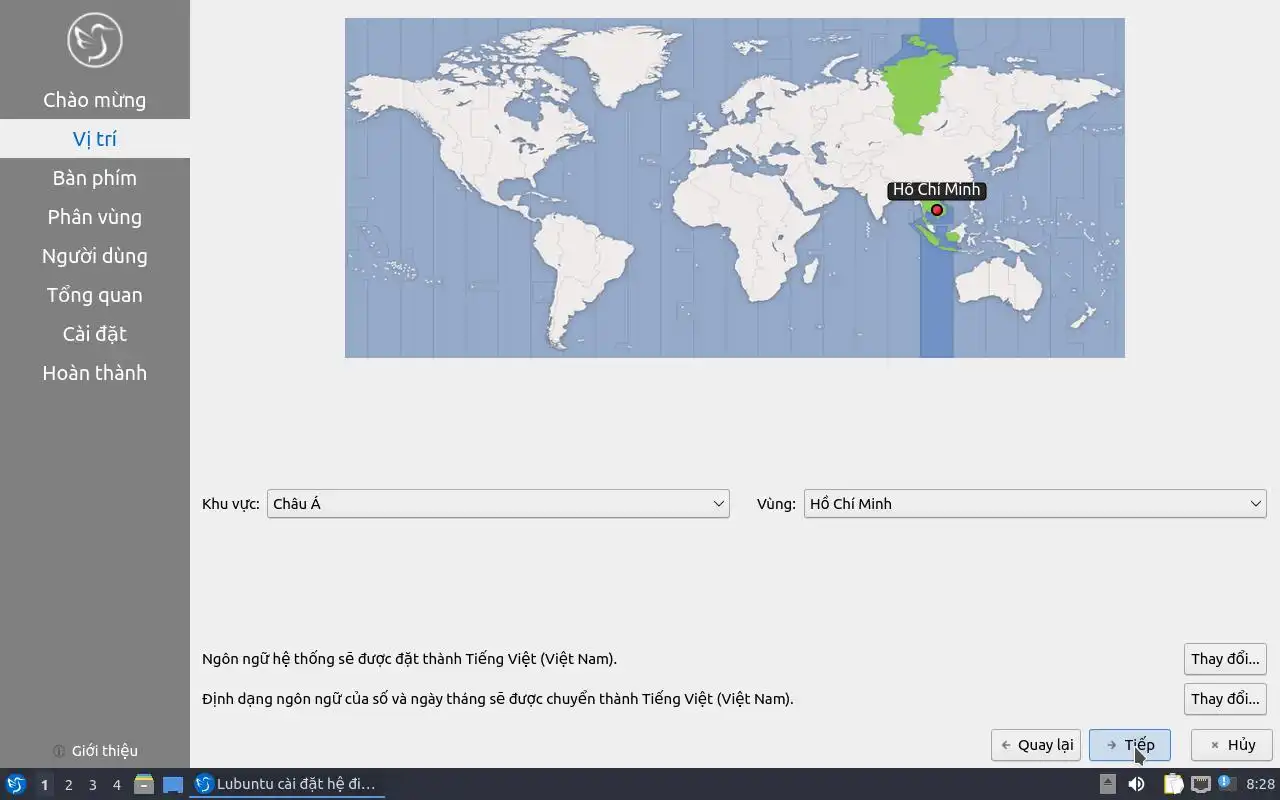The image size is (1280, 800).
Task: Select the Hoàn thành step in sidebar
Action: 95,373
